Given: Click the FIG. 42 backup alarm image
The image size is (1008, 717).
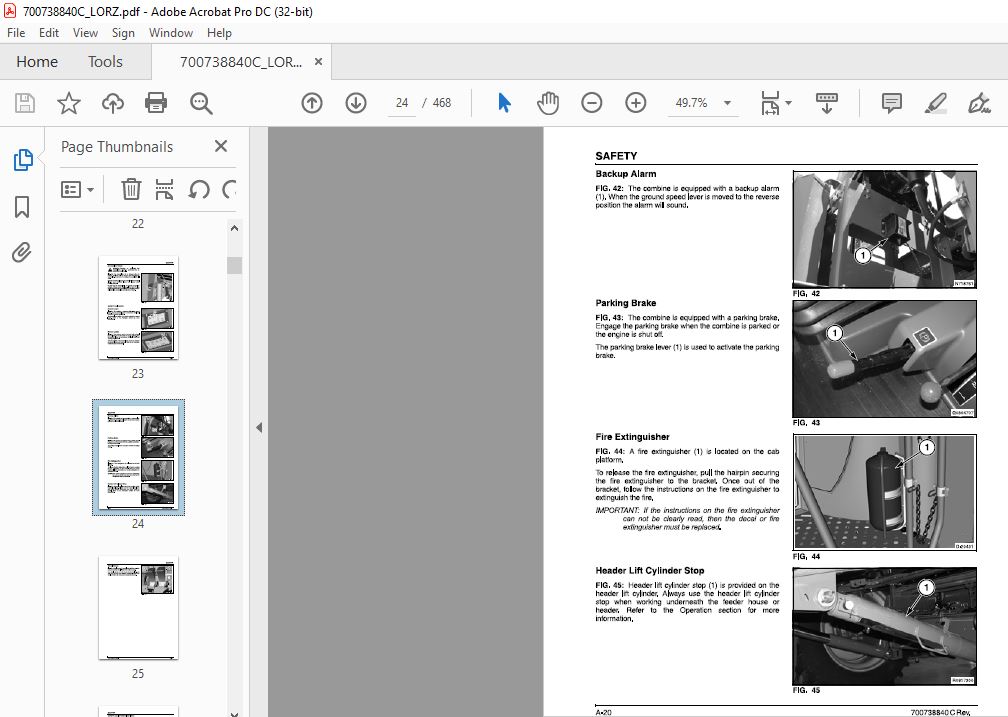Looking at the screenshot, I should pos(885,229).
